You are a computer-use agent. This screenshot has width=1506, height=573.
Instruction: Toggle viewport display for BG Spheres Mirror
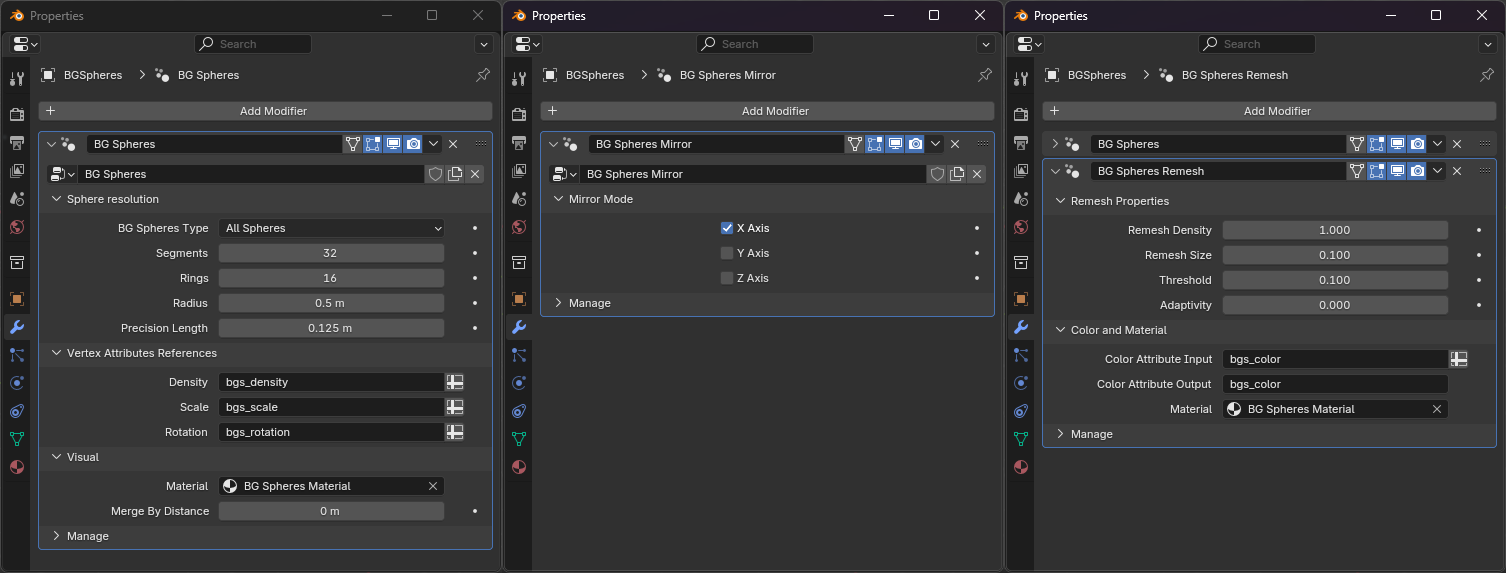(x=895, y=144)
